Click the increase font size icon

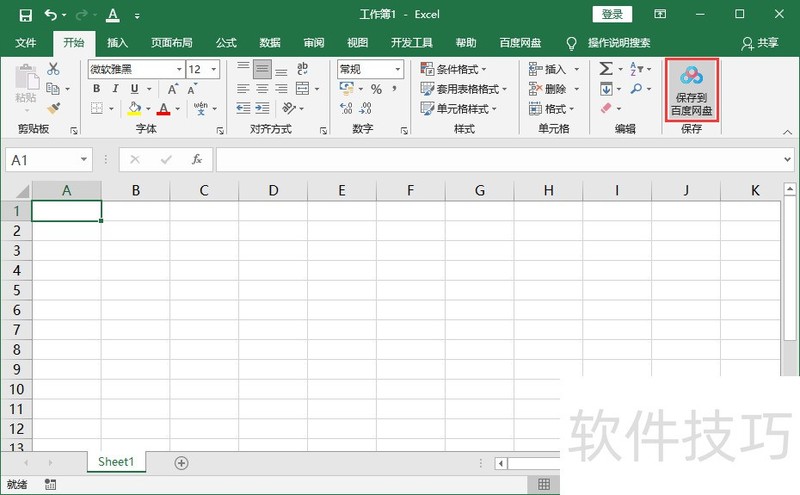coord(173,89)
